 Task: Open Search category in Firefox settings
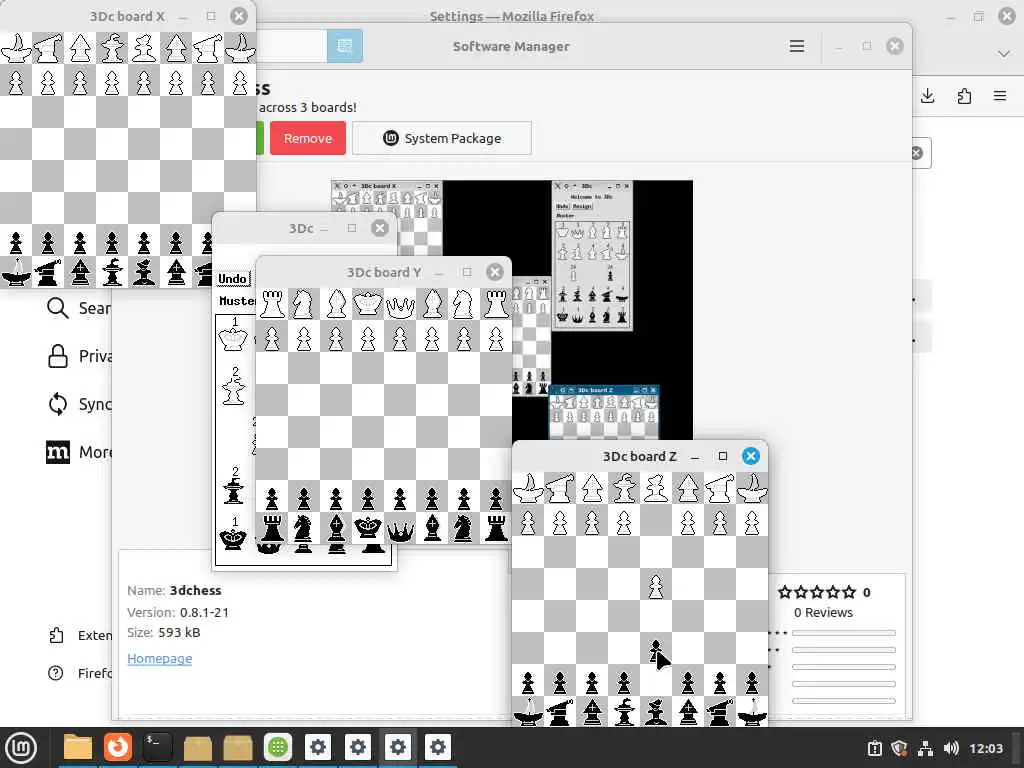[78, 308]
